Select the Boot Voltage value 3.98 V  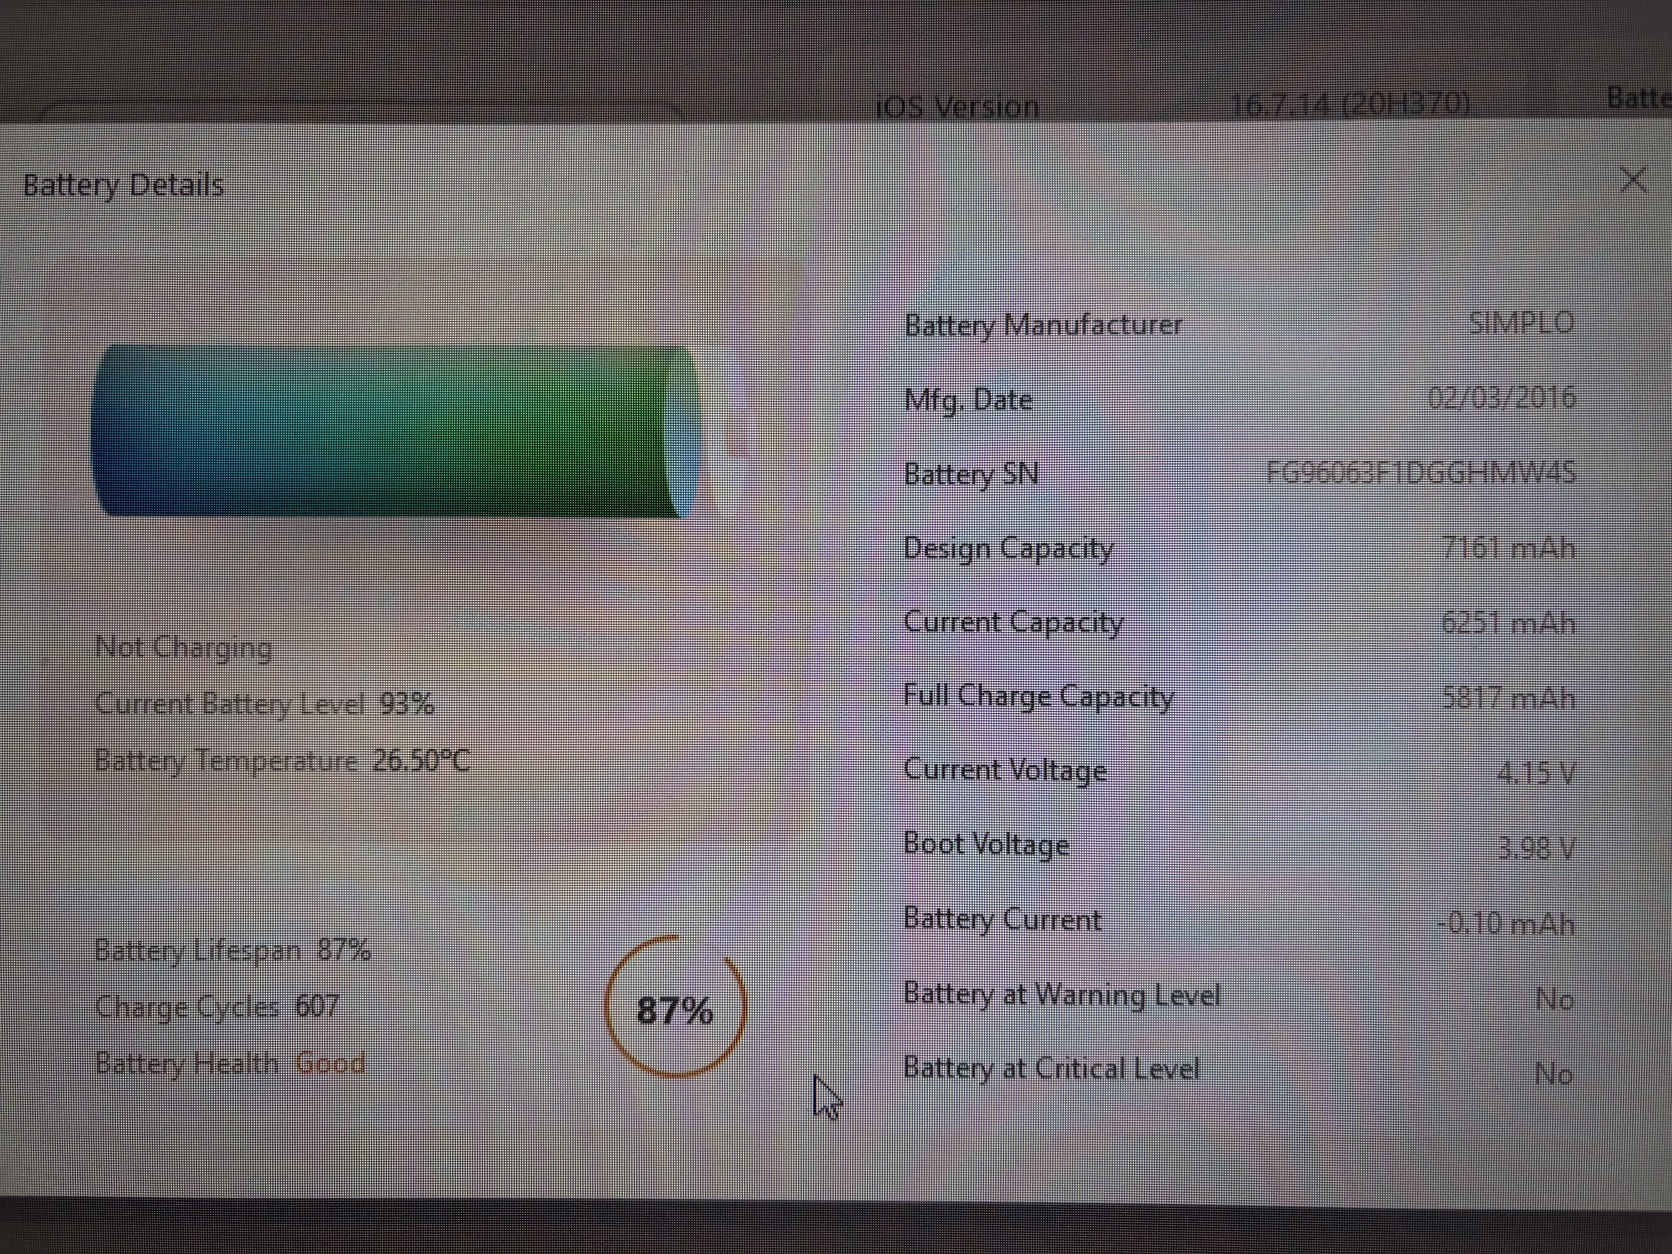1536,848
